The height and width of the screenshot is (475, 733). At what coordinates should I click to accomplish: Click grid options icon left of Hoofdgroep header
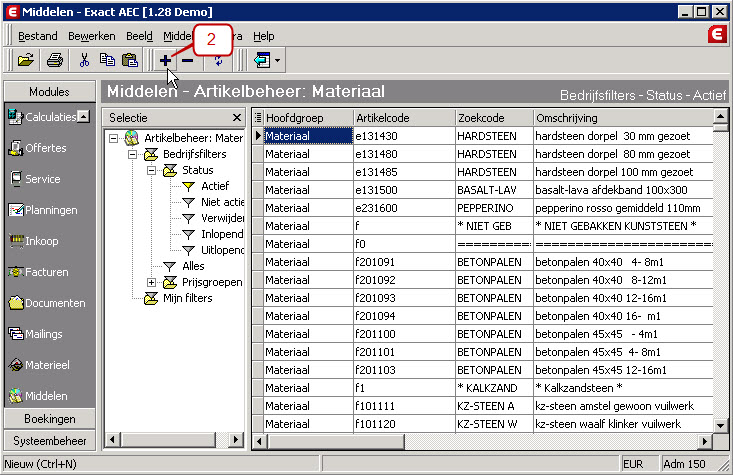pos(258,118)
